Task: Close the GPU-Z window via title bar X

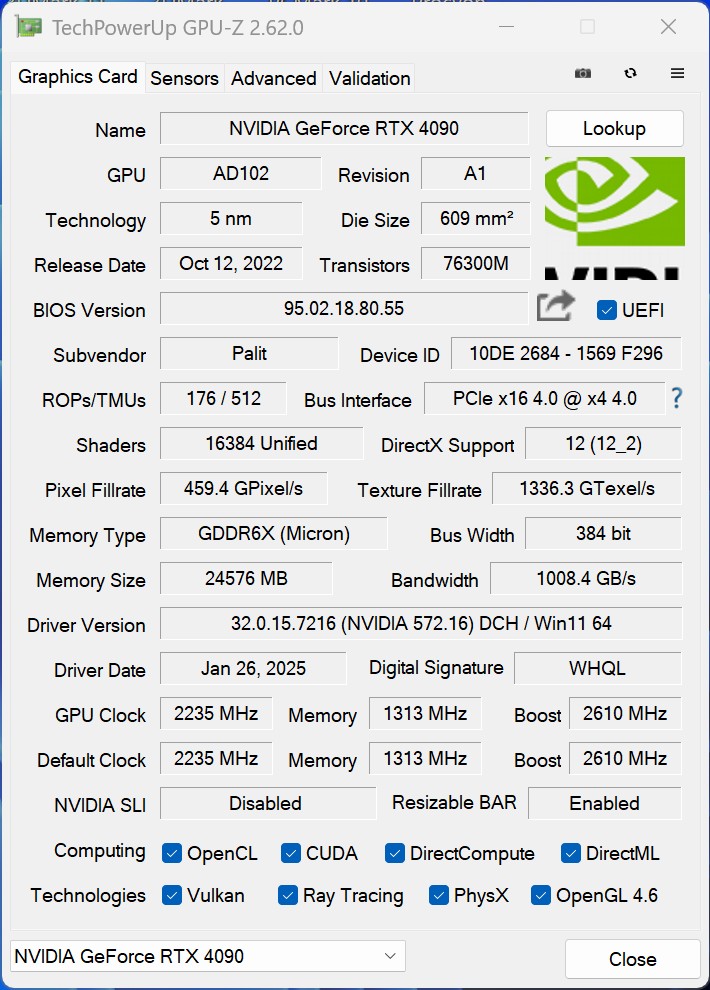Action: [x=668, y=27]
